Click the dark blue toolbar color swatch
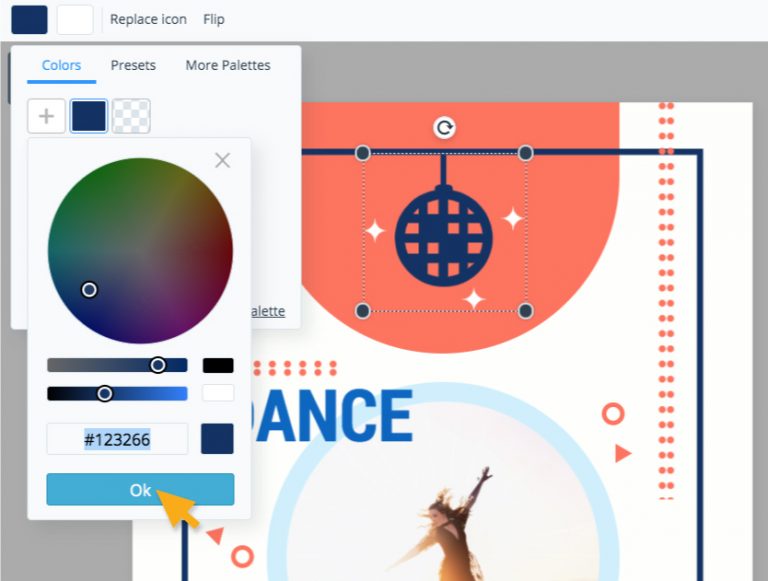Viewport: 768px width, 581px height. [29, 19]
